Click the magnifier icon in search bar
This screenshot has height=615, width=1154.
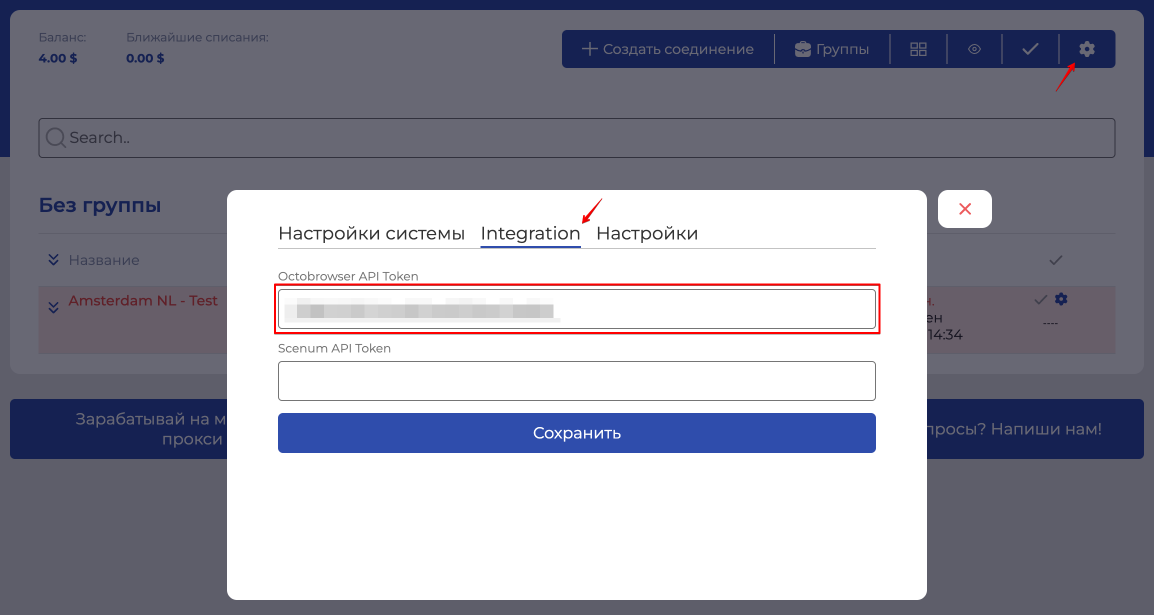55,138
